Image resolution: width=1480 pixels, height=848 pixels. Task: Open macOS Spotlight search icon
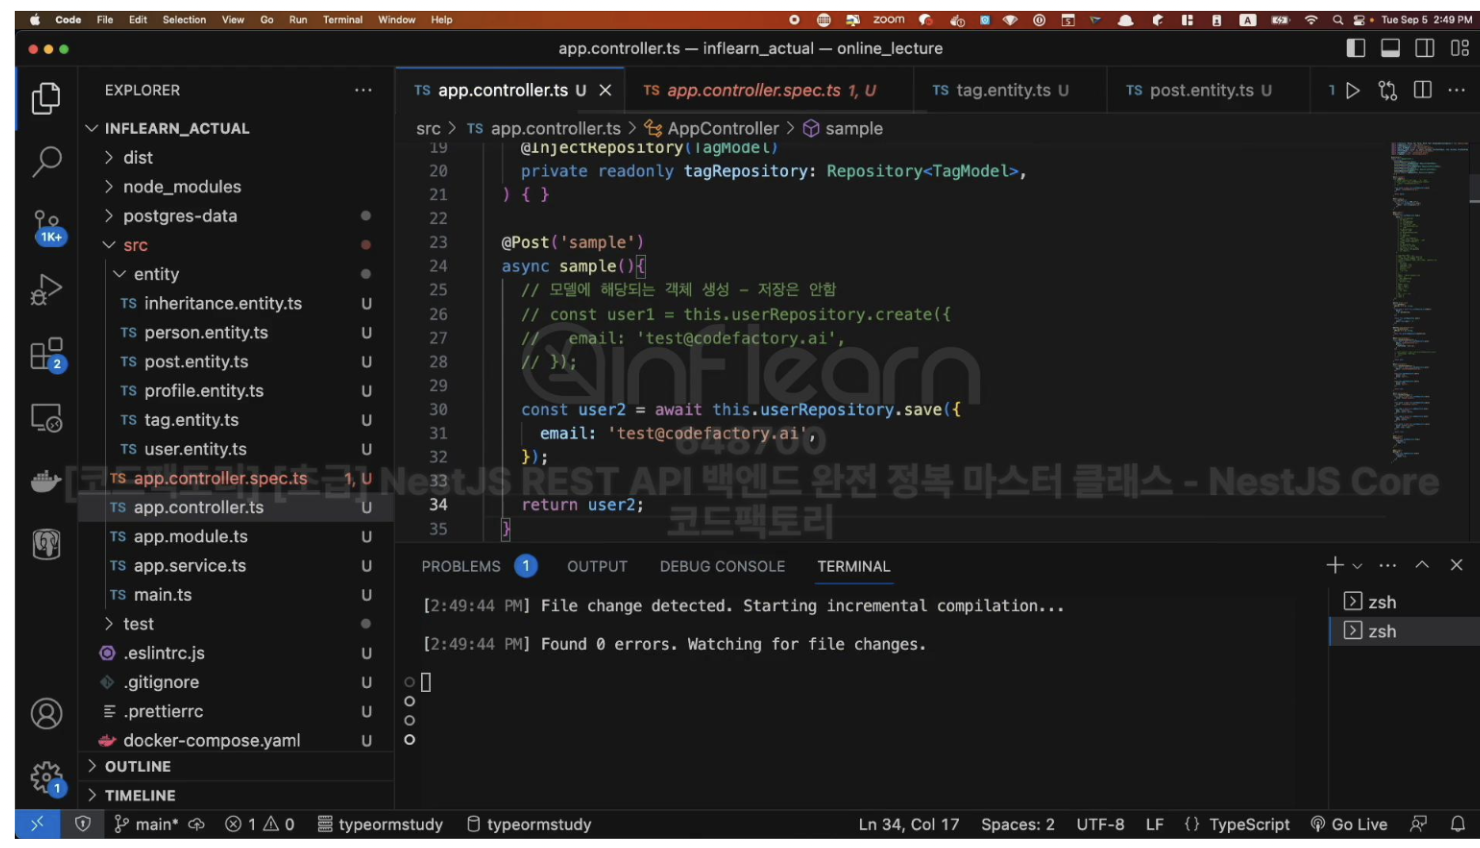coord(1337,19)
